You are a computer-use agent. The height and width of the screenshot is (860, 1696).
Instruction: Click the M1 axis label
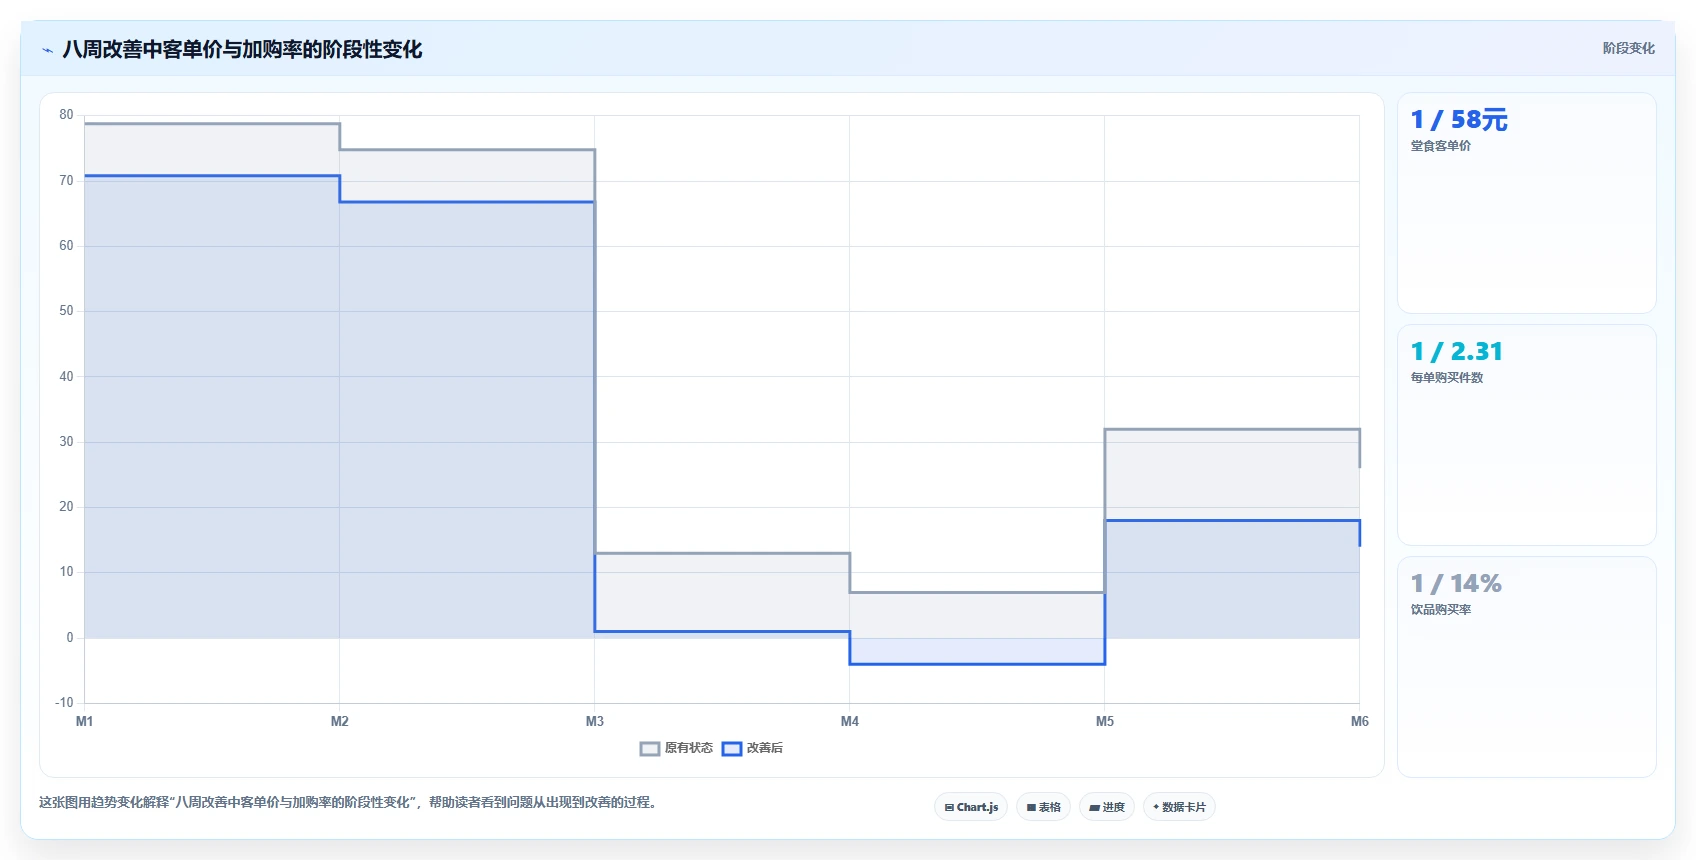(x=85, y=721)
